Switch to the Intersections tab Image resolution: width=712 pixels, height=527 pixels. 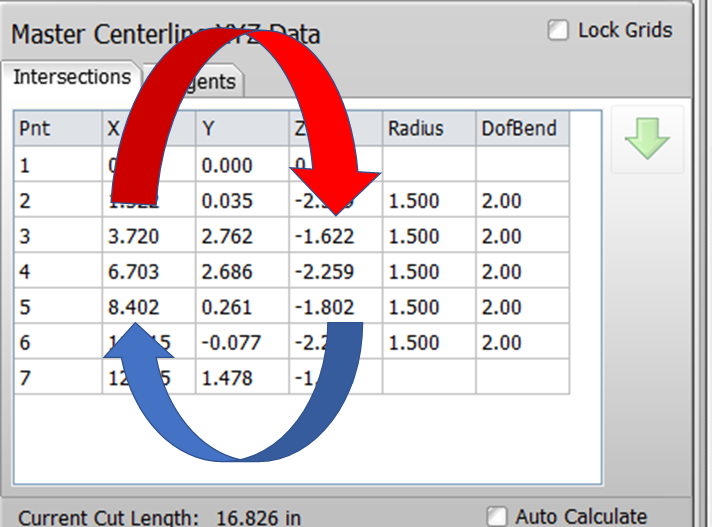coord(71,77)
